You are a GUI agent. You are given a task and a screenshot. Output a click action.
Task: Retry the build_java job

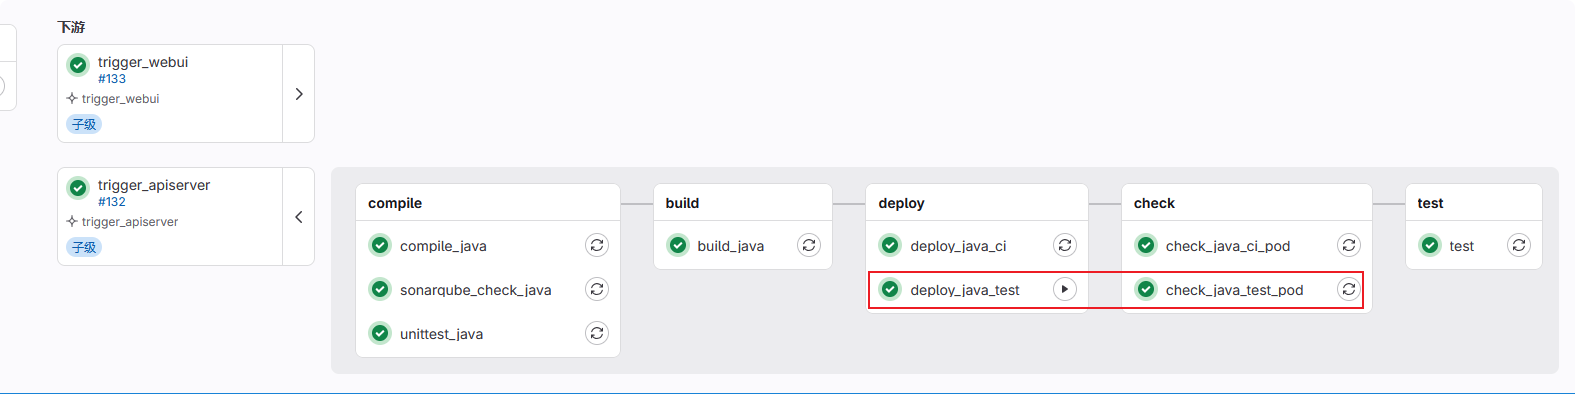(809, 245)
